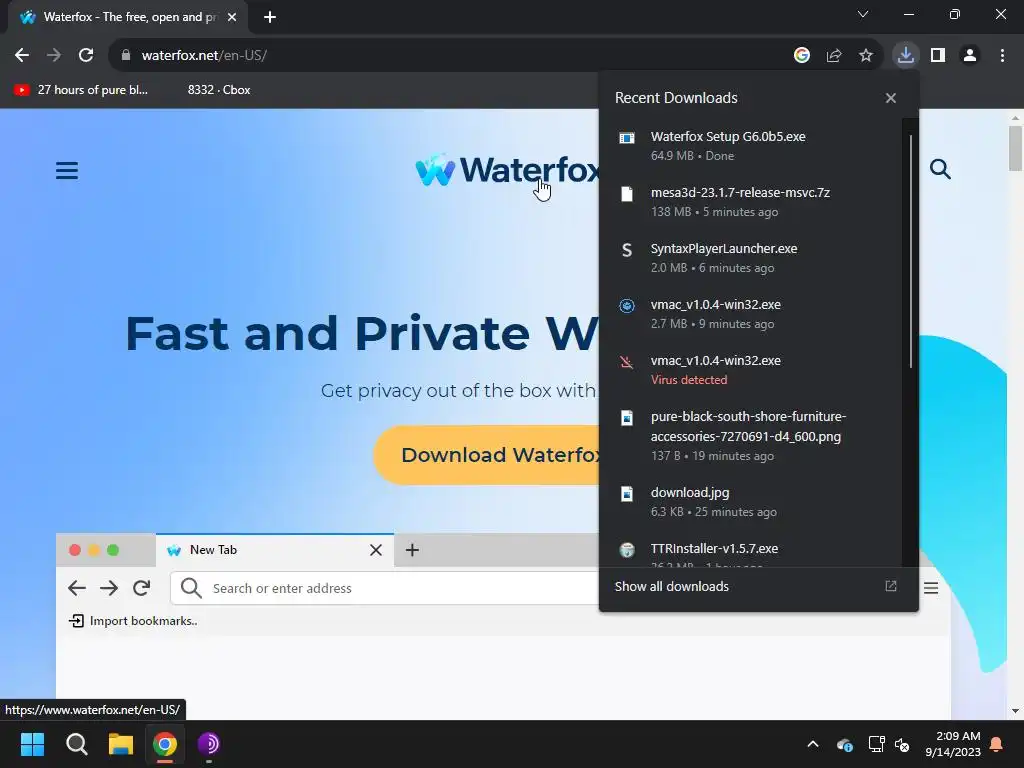Open the Tor Browser taskbar icon

click(x=209, y=744)
